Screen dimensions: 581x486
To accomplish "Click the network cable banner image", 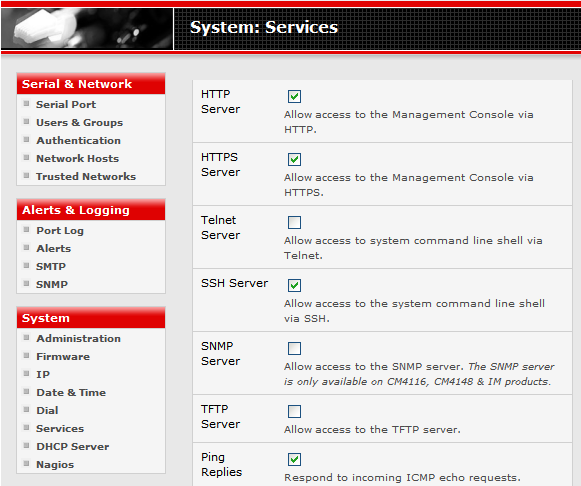I will (87, 29).
